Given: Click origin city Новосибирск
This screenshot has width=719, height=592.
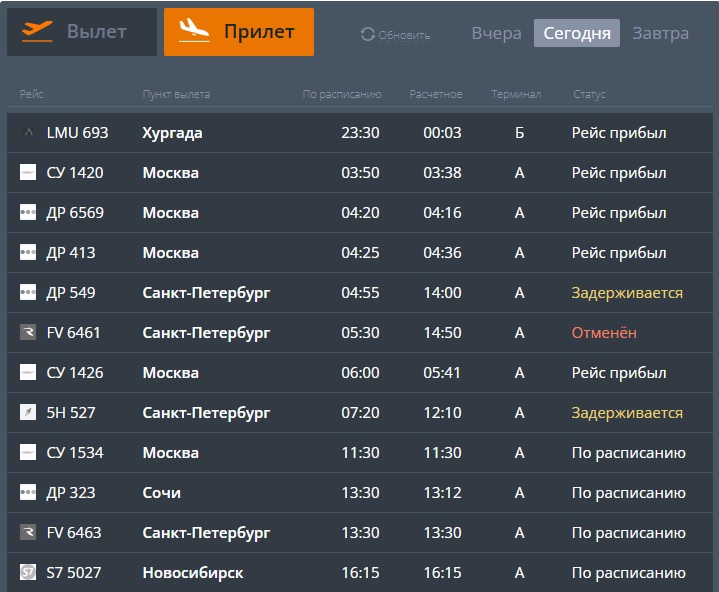Looking at the screenshot, I should pos(193,572).
